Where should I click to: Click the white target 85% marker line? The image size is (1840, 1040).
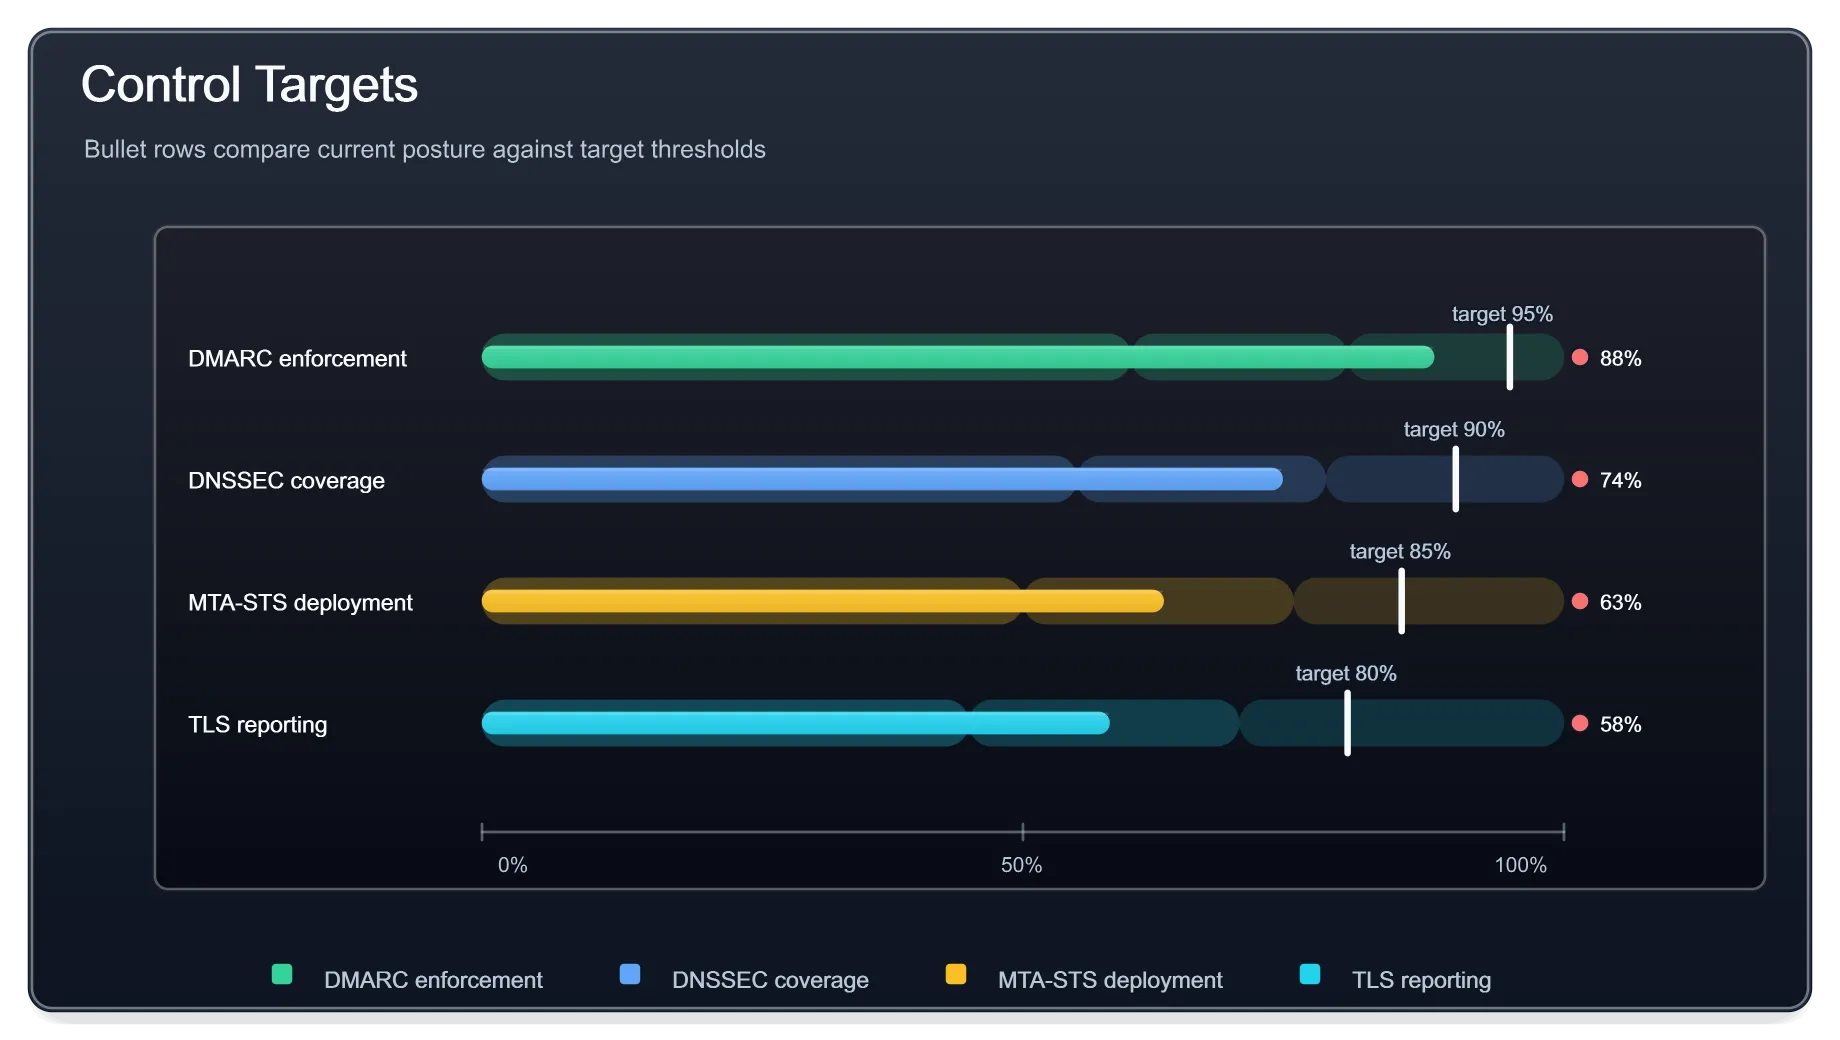click(1402, 601)
